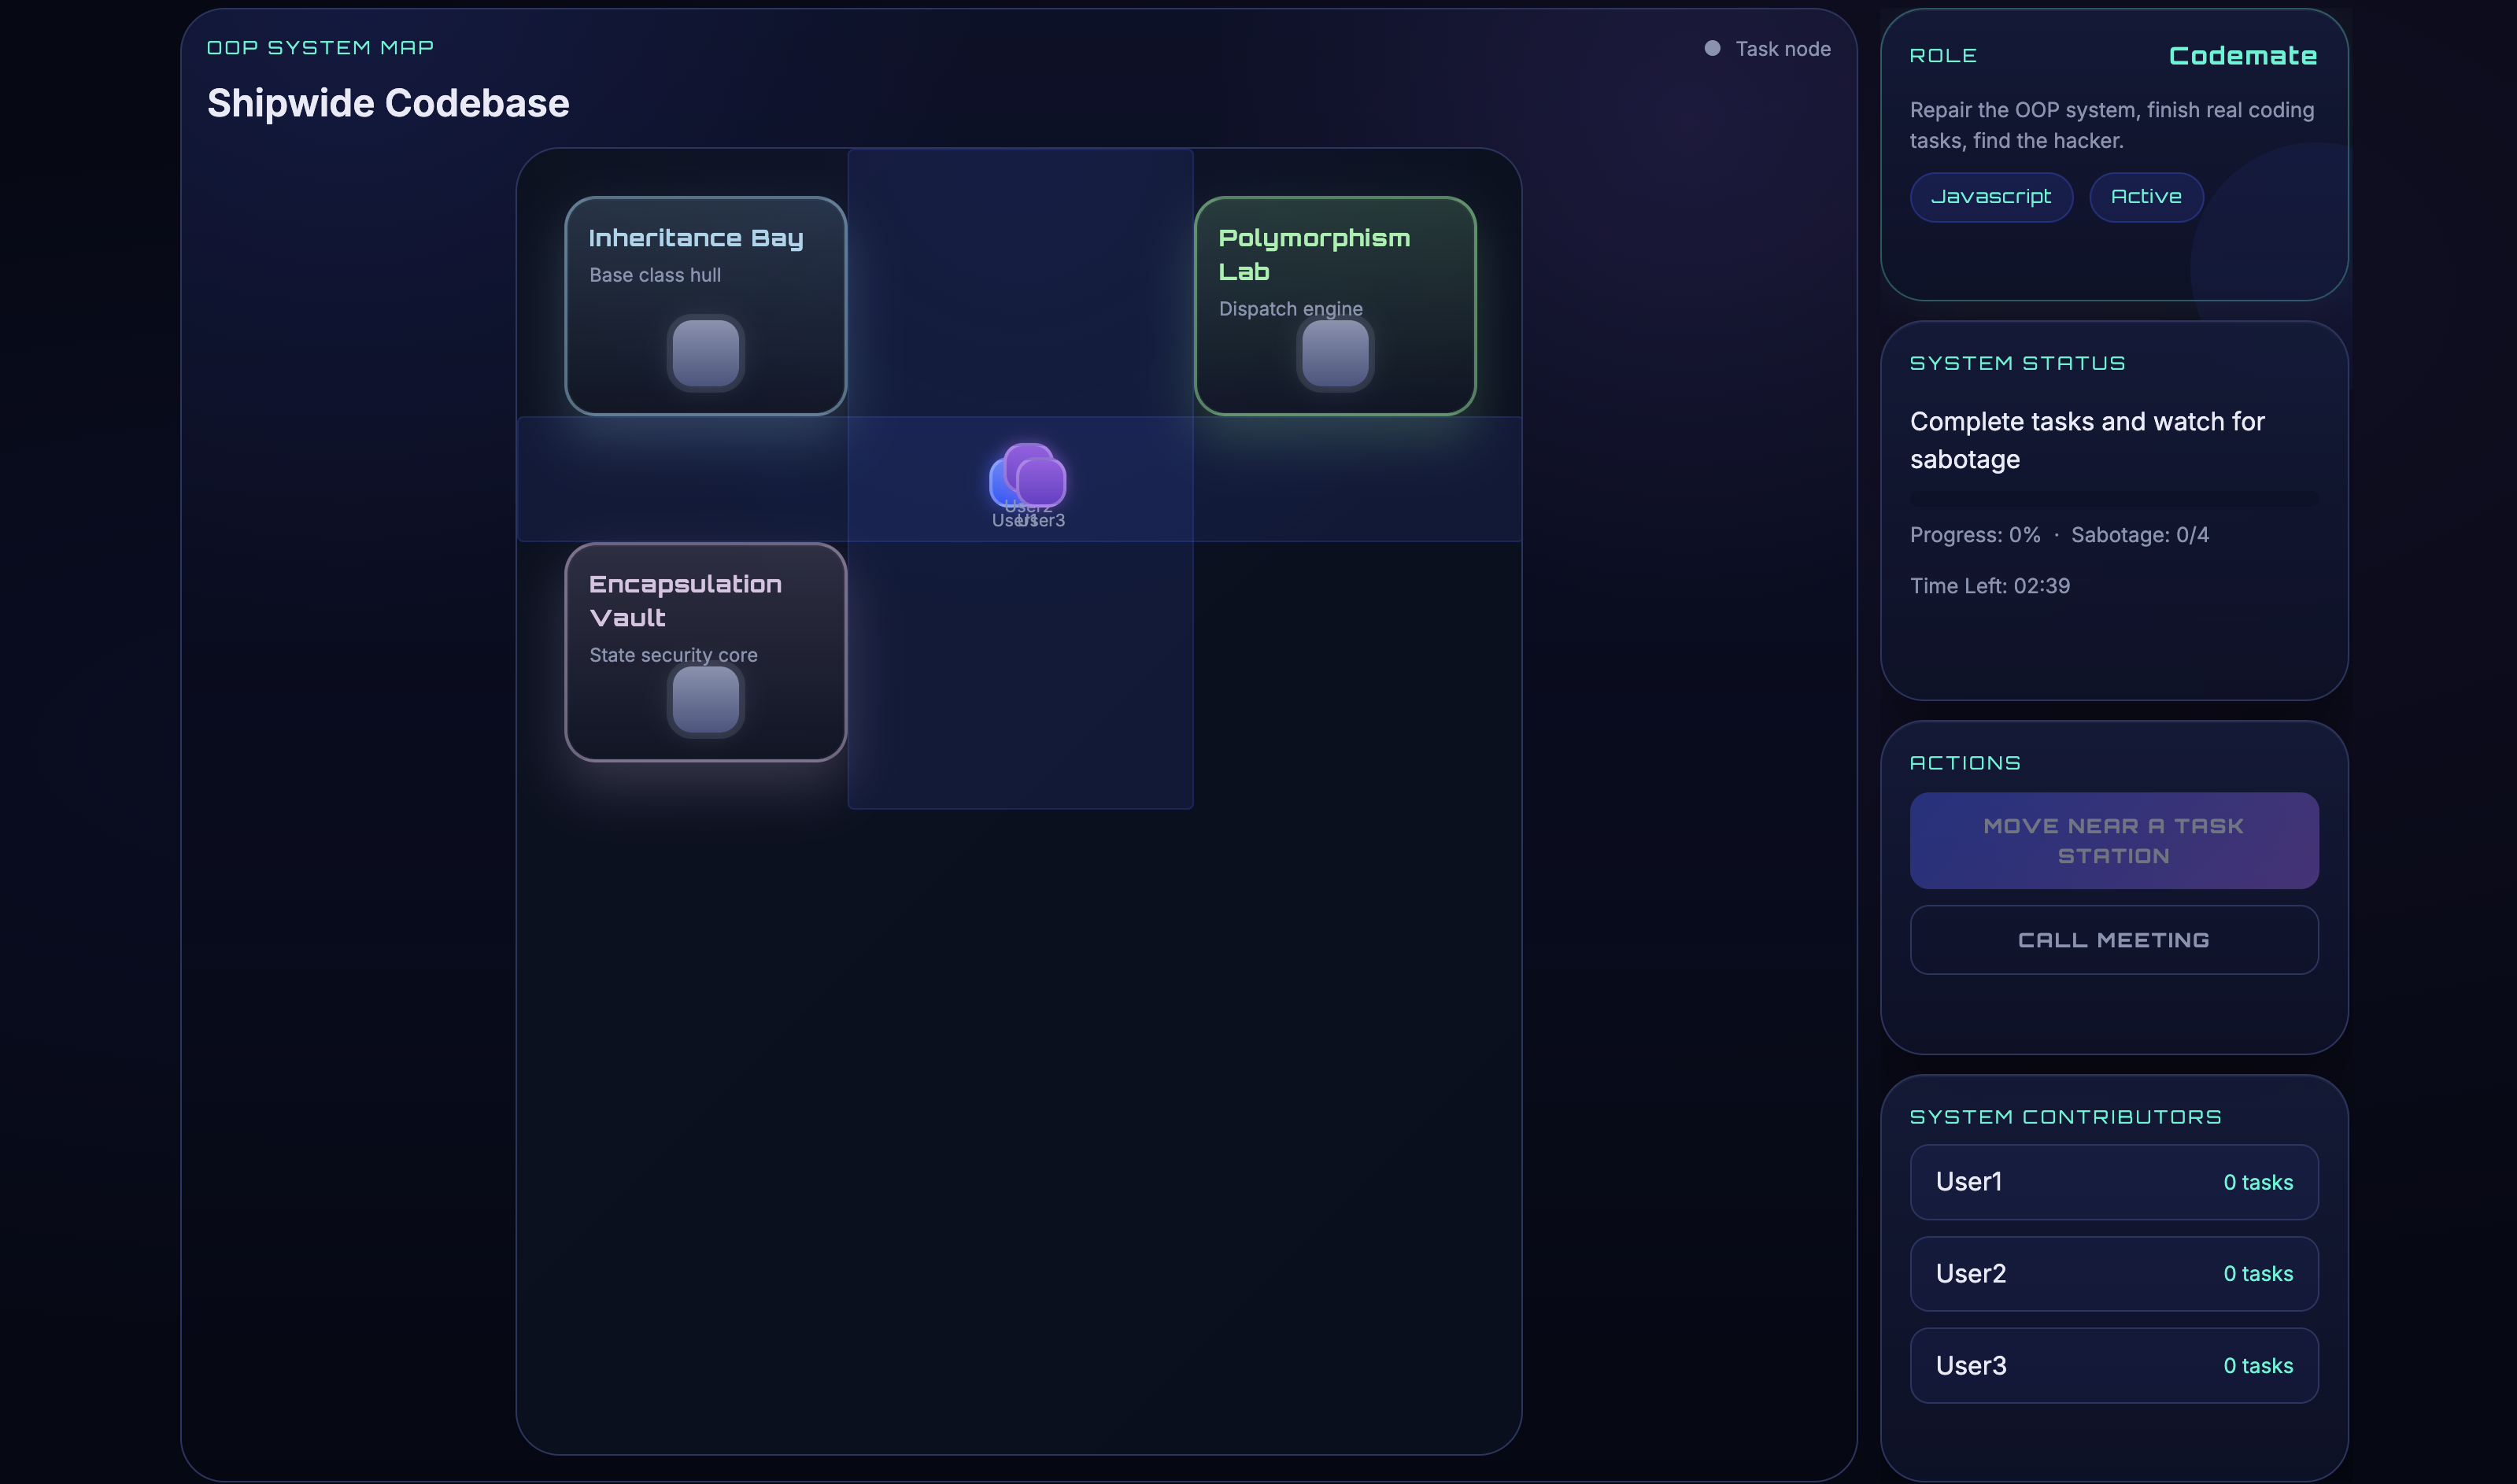Click the Move Near a Task Station button

[x=2113, y=840]
